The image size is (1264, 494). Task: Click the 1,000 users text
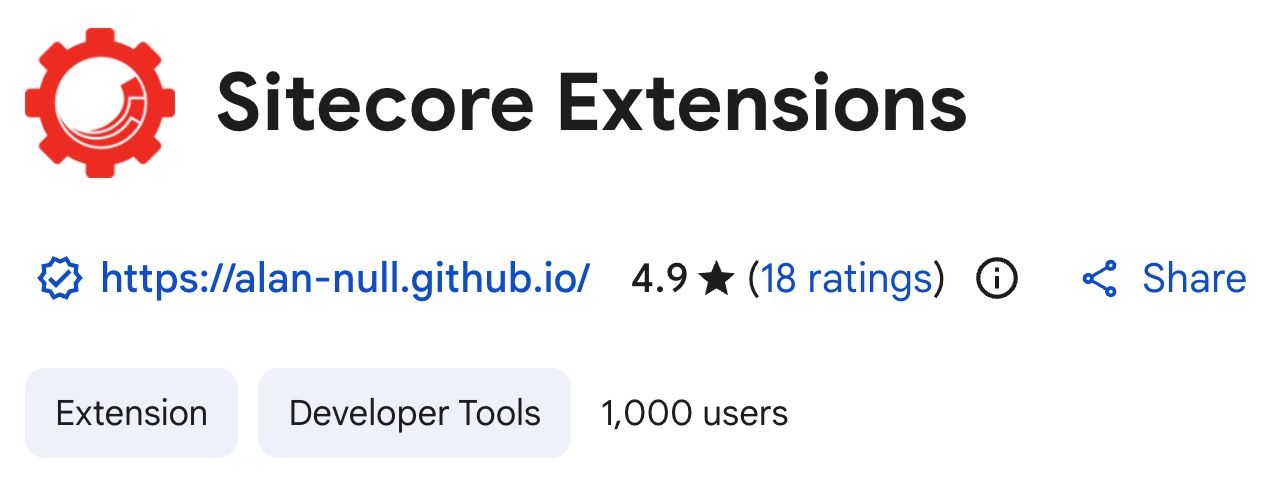click(694, 413)
